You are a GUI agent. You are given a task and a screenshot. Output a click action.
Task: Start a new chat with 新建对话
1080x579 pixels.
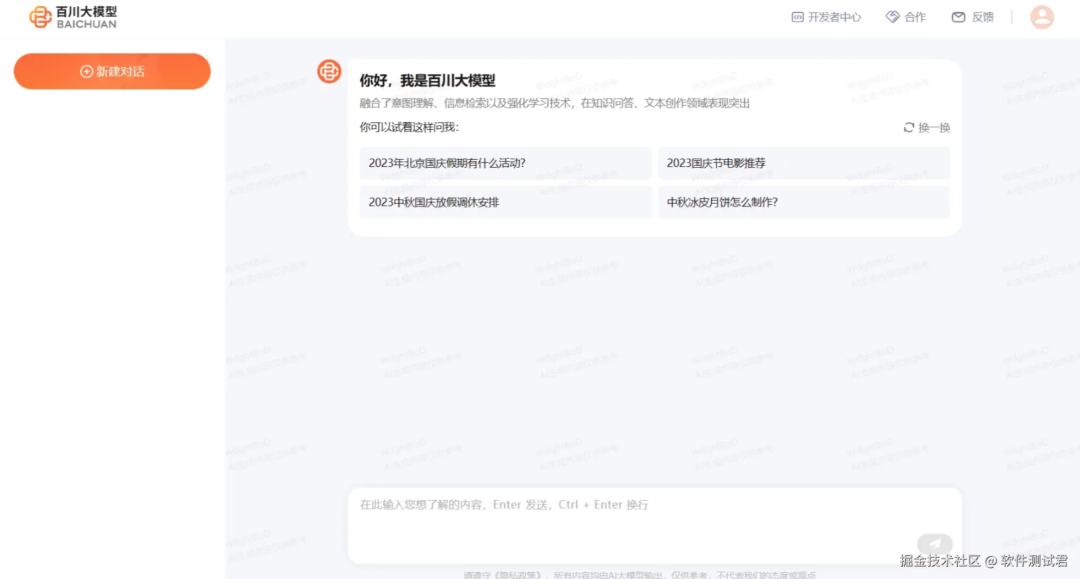pos(112,72)
